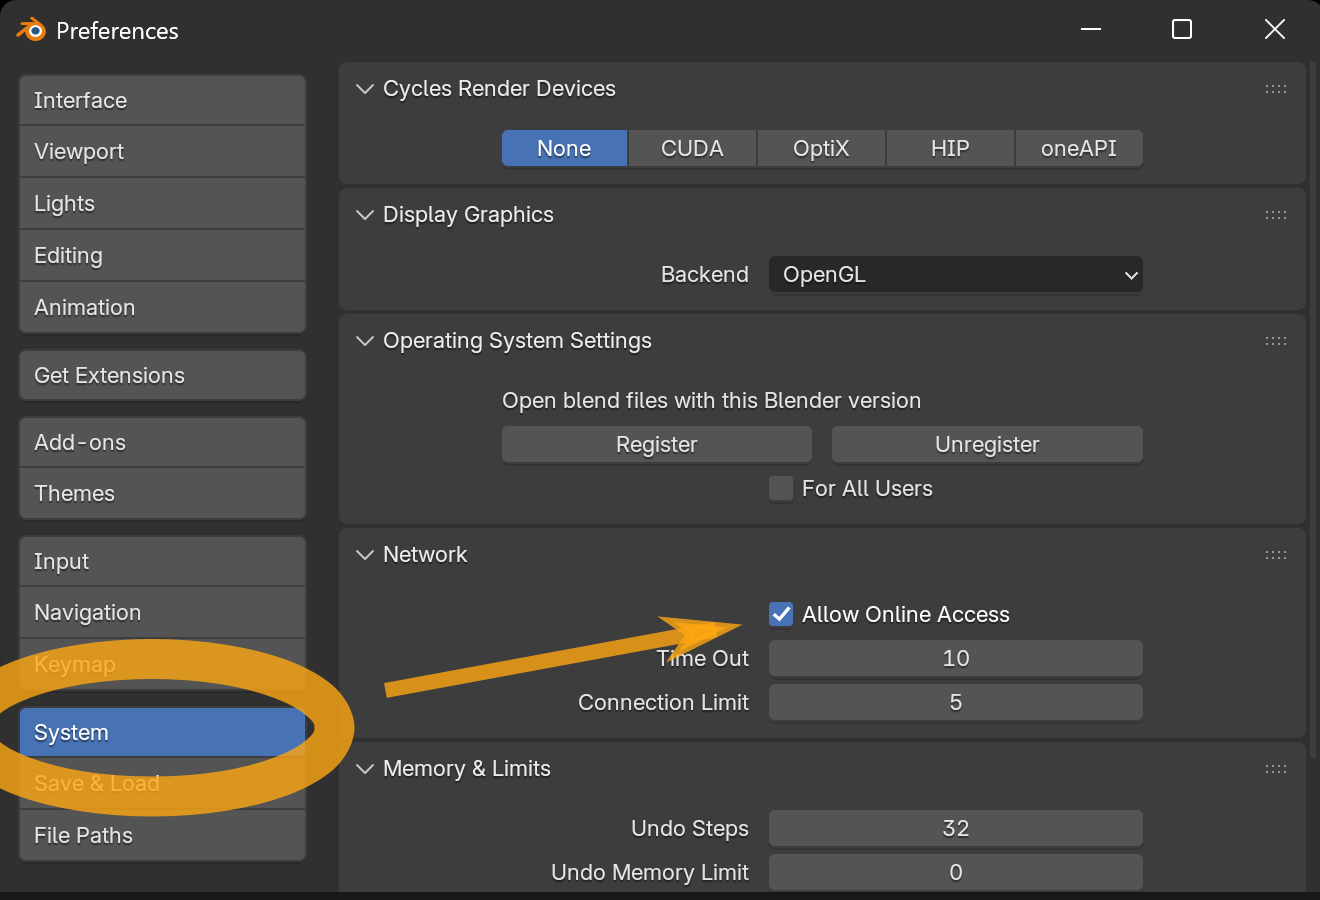Click the Undo Steps number field

click(955, 828)
